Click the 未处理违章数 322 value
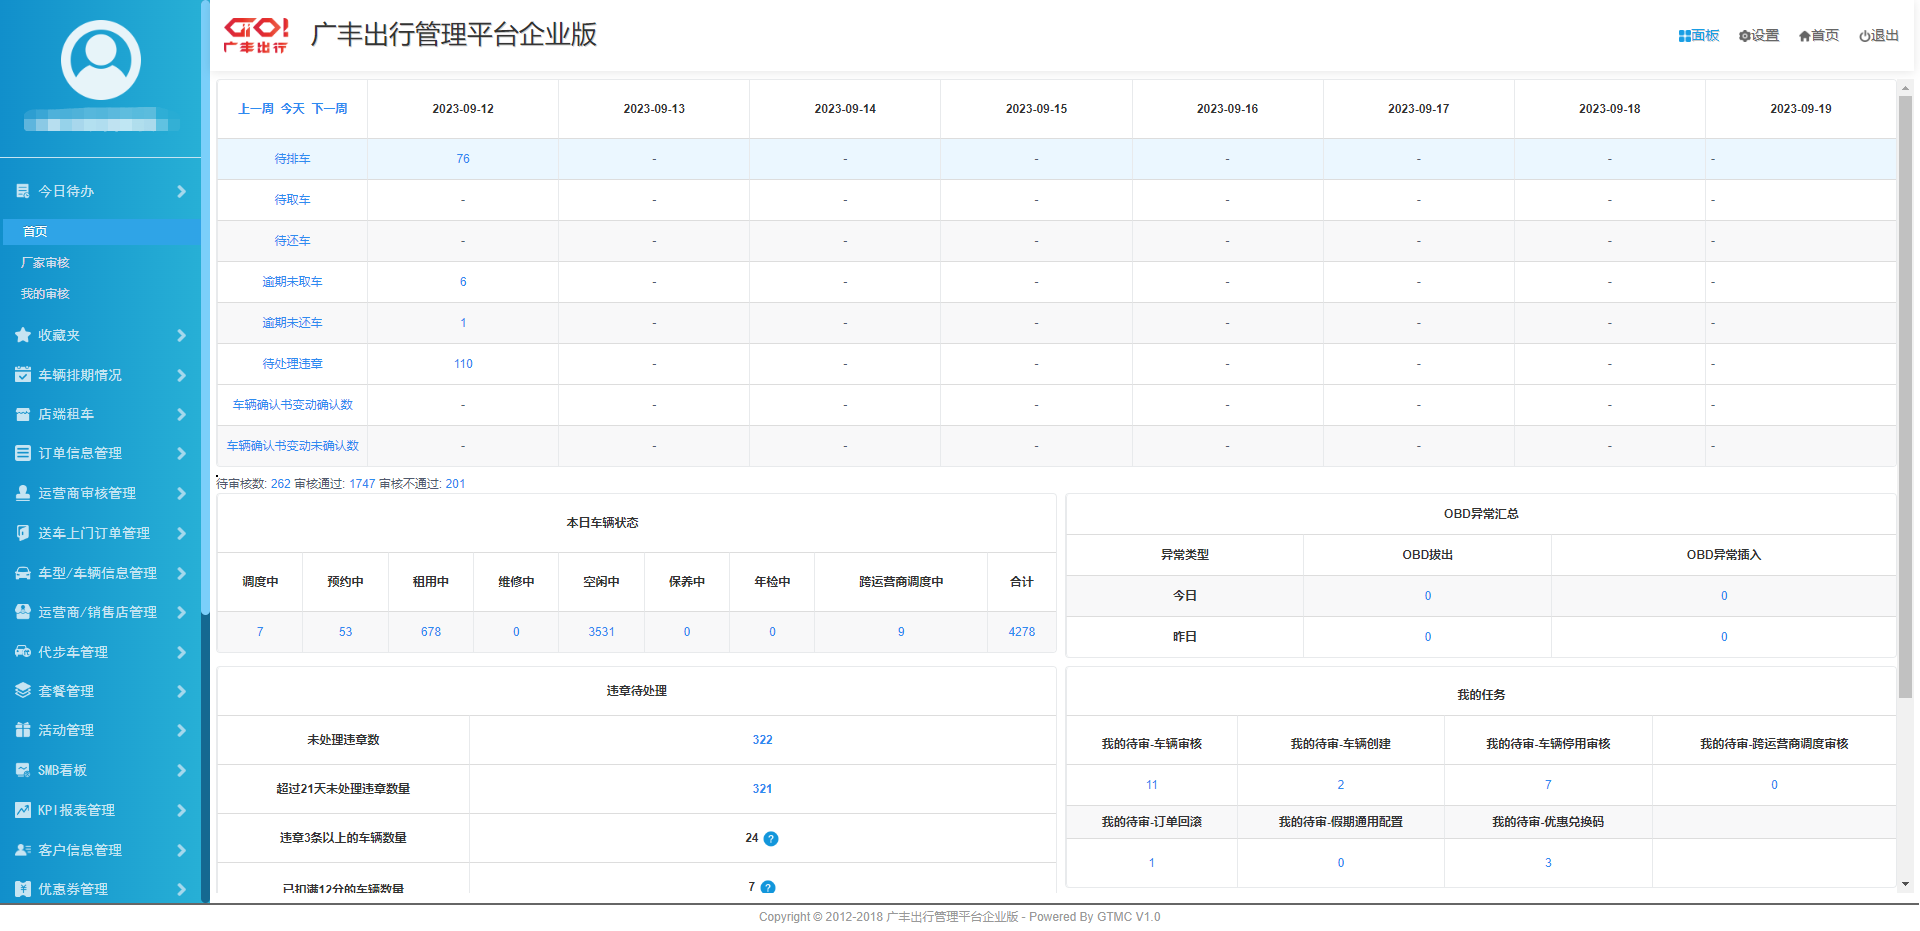Screen dimensions: 1920x931 pos(762,740)
